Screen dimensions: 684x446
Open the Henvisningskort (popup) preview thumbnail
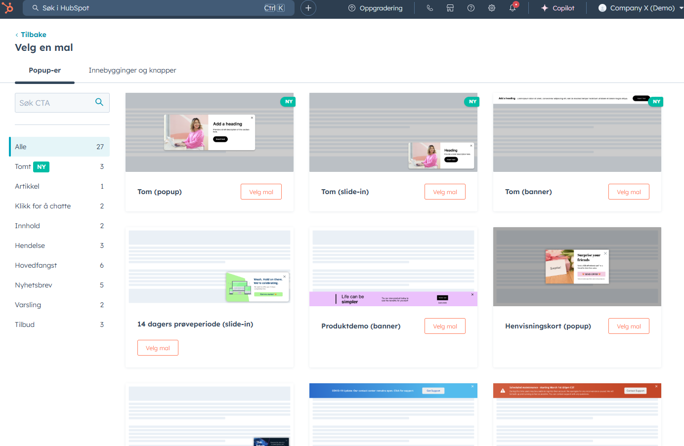coord(577,267)
